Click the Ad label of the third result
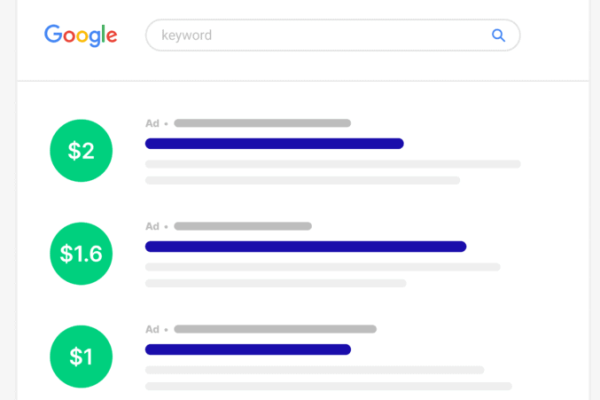This screenshot has width=600, height=400. click(152, 329)
